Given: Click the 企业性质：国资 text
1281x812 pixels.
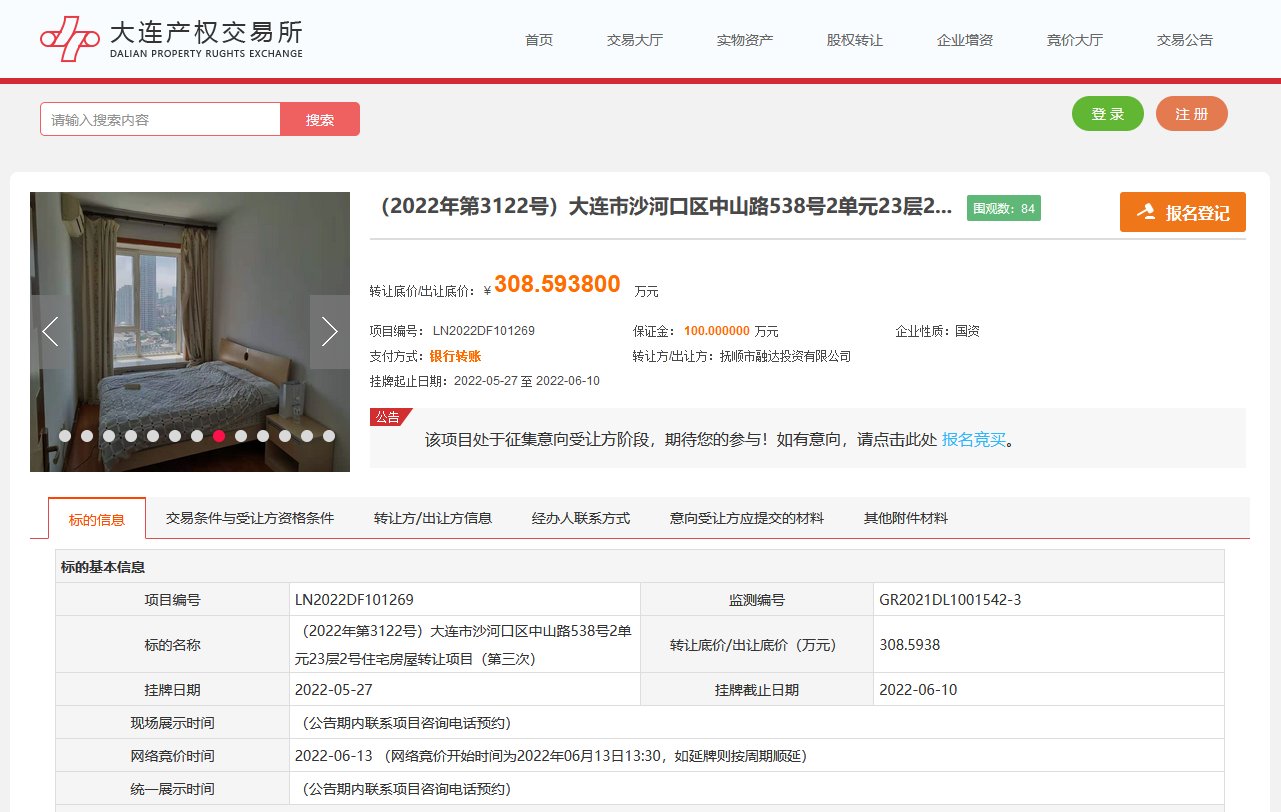Looking at the screenshot, I should click(x=938, y=331).
